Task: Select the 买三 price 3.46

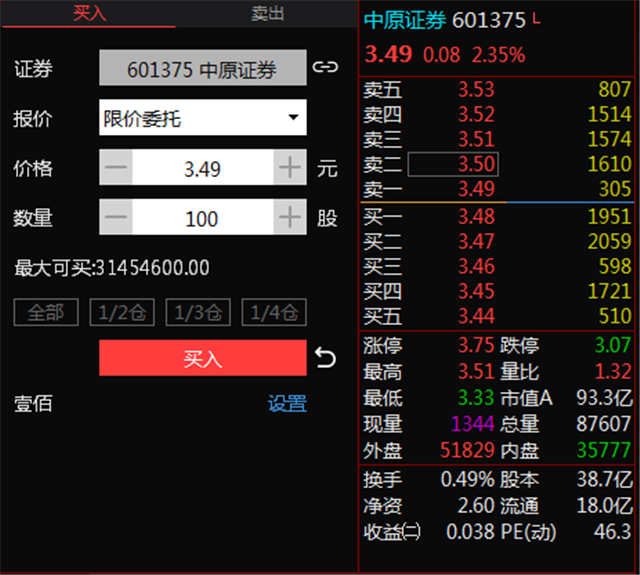Action: click(x=476, y=266)
